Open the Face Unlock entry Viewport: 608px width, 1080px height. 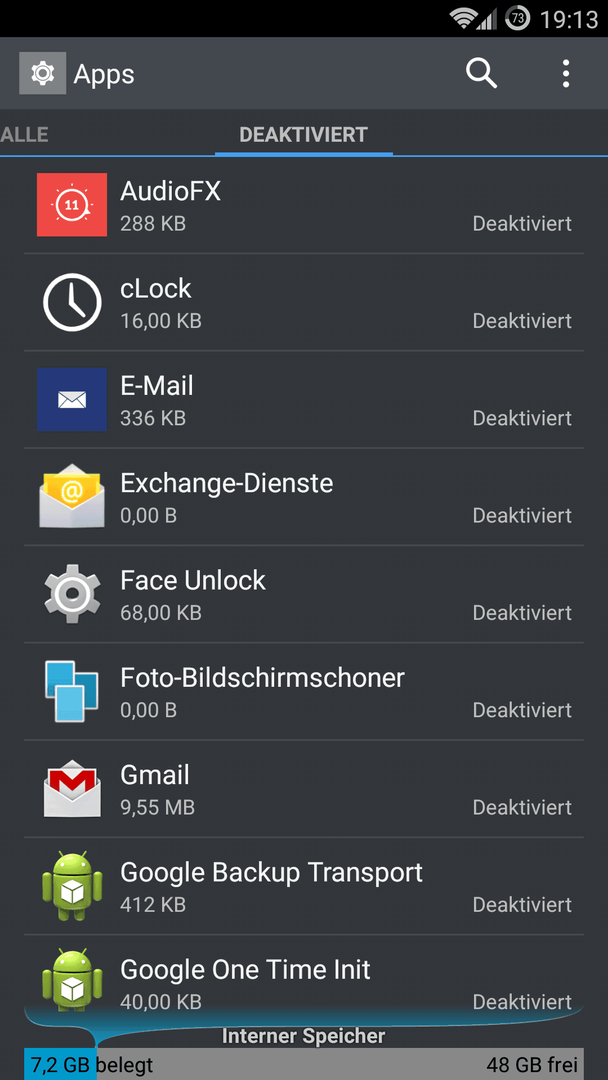(x=304, y=593)
